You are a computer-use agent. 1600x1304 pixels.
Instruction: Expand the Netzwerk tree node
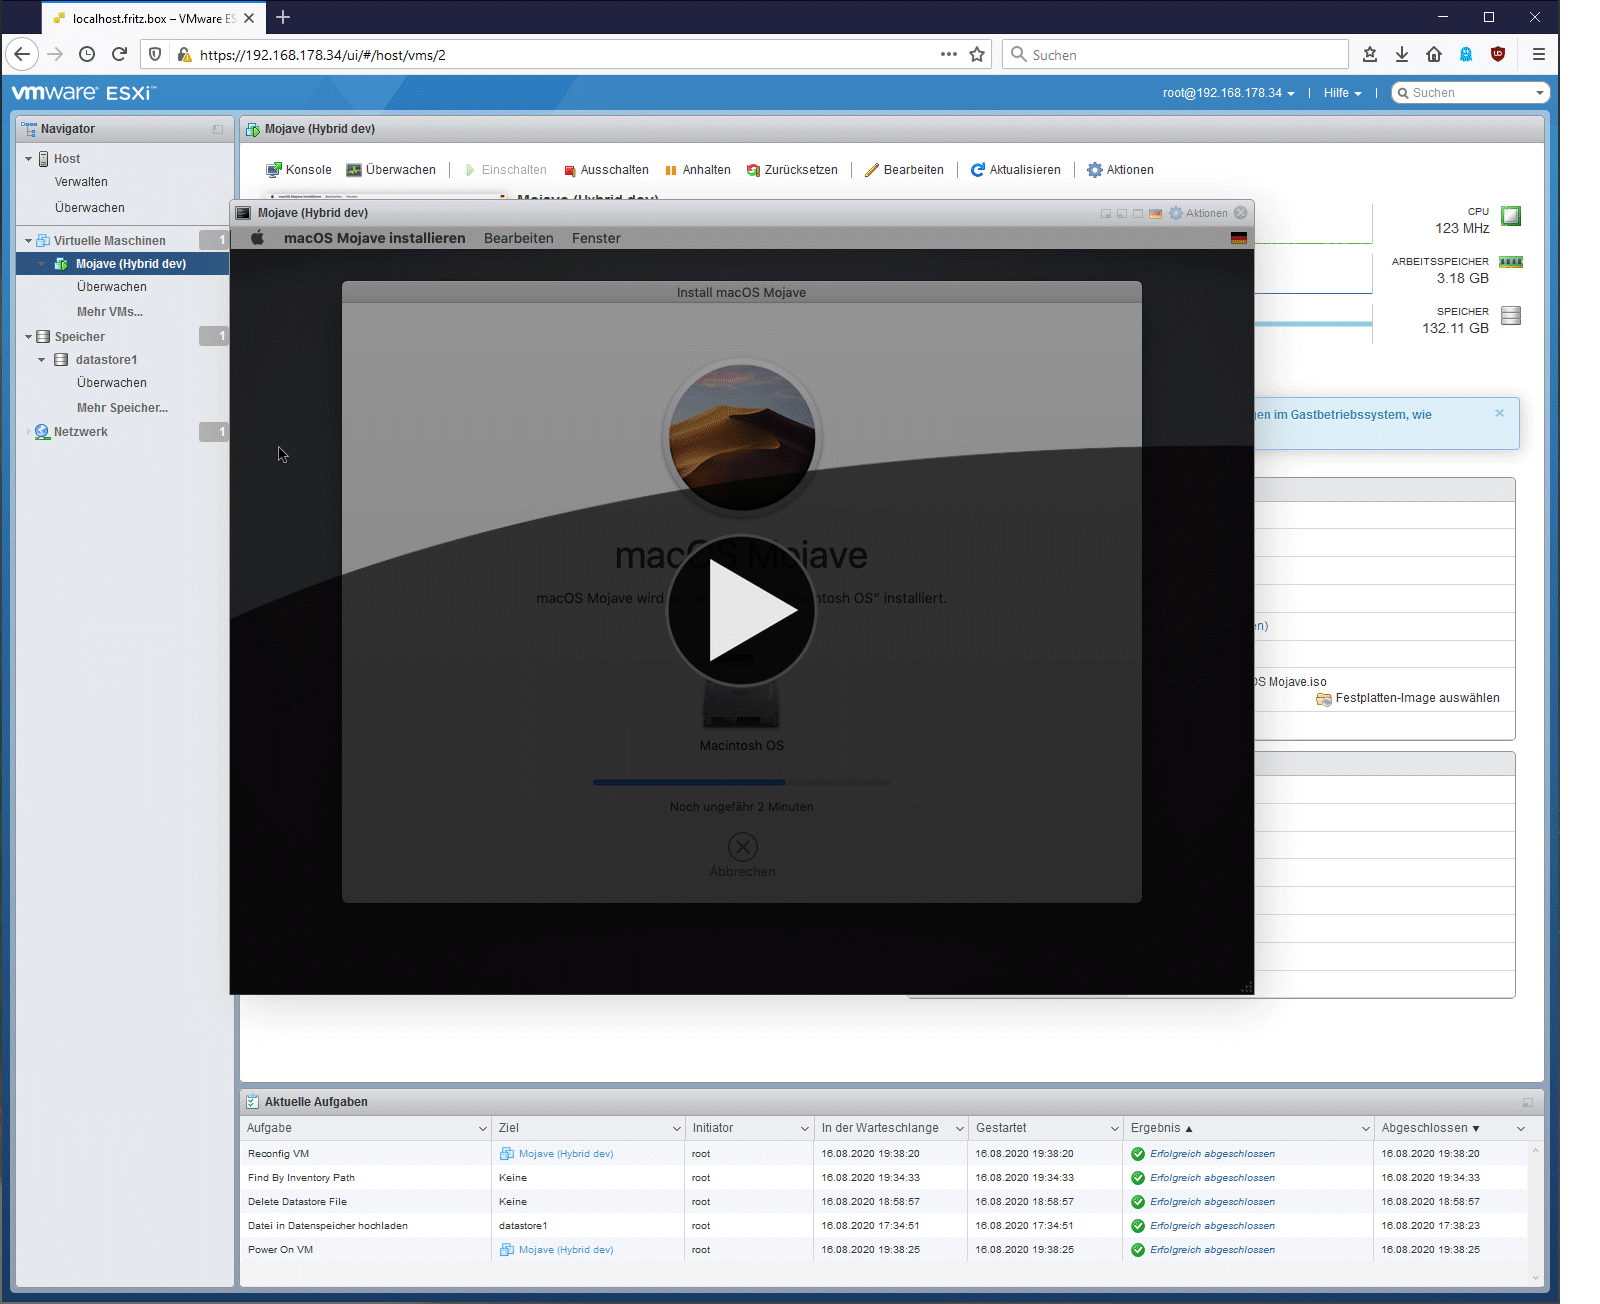tap(28, 432)
